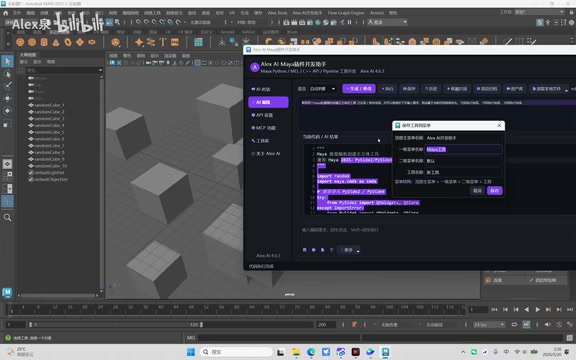The image size is (576, 360).
Task: Create a polygon cone from the shelf
Action: click(x=56, y=42)
